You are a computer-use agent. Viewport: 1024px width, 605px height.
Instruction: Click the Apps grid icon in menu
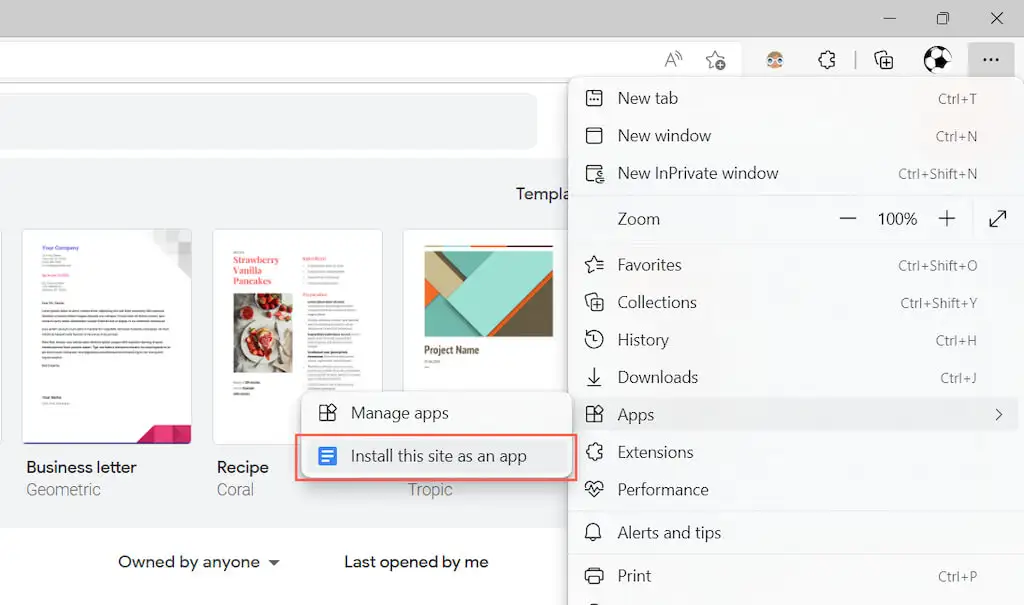[x=594, y=414]
